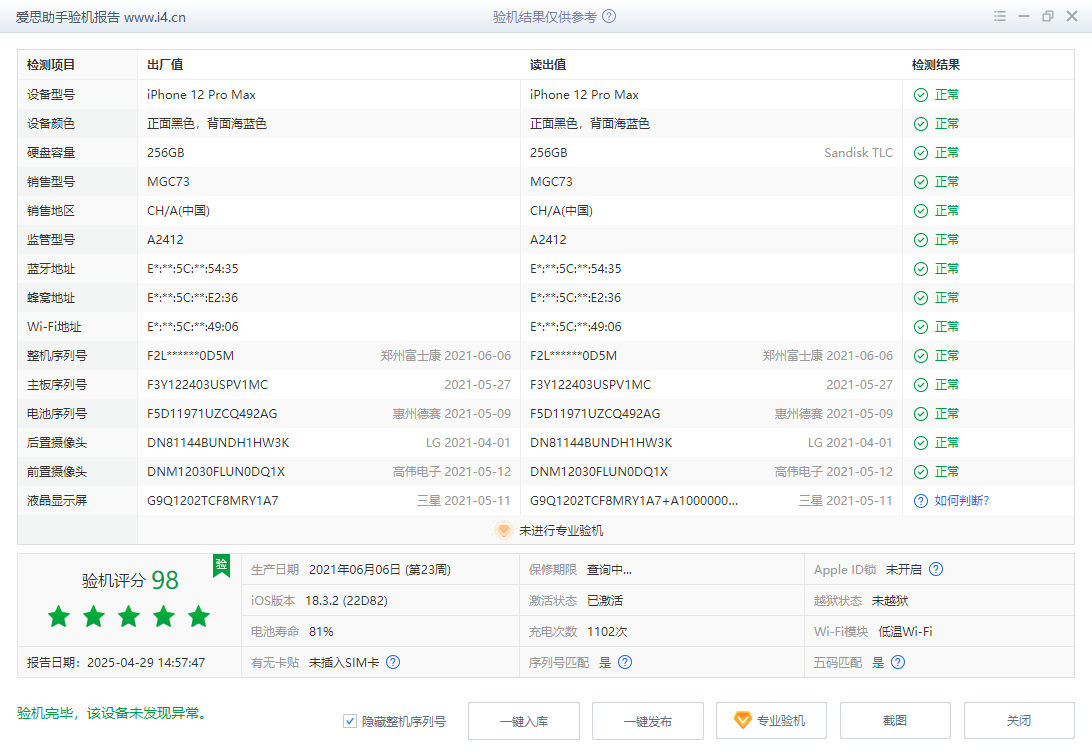
Task: Click the 检测结果 column header
Action: [936, 65]
